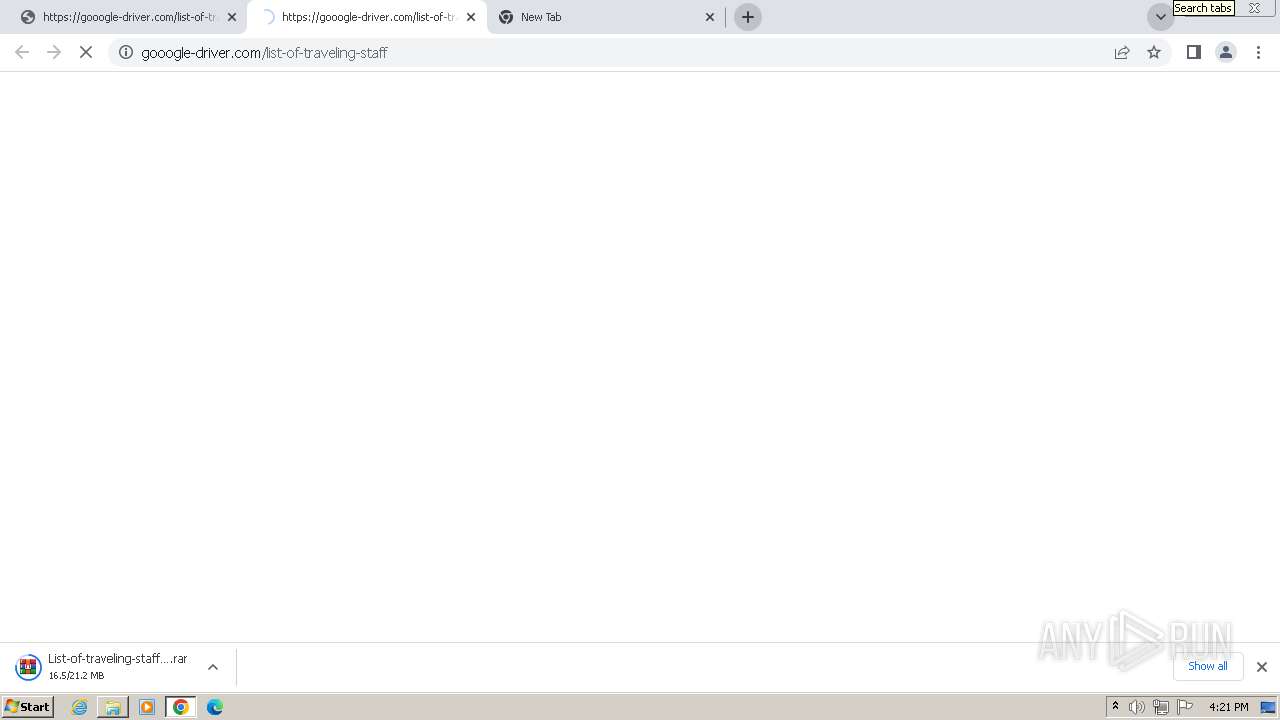Open Windows Media Player taskbar icon
Viewport: 1280px width, 720px height.
[147, 707]
